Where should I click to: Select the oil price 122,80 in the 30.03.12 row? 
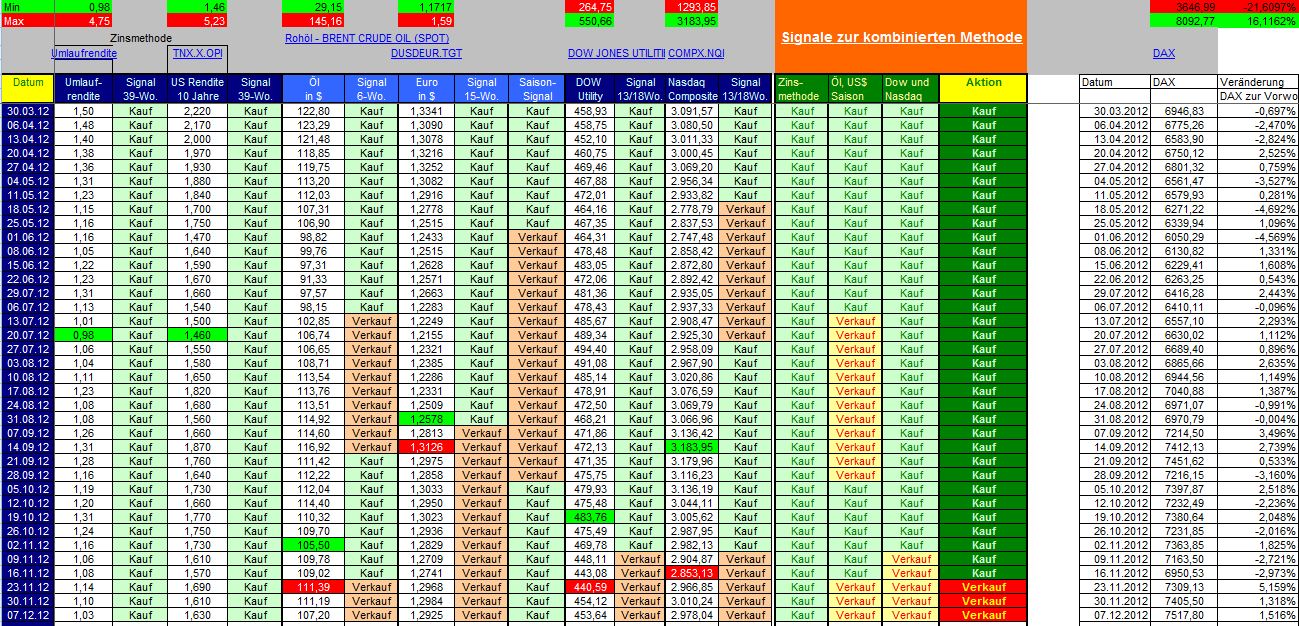(314, 111)
